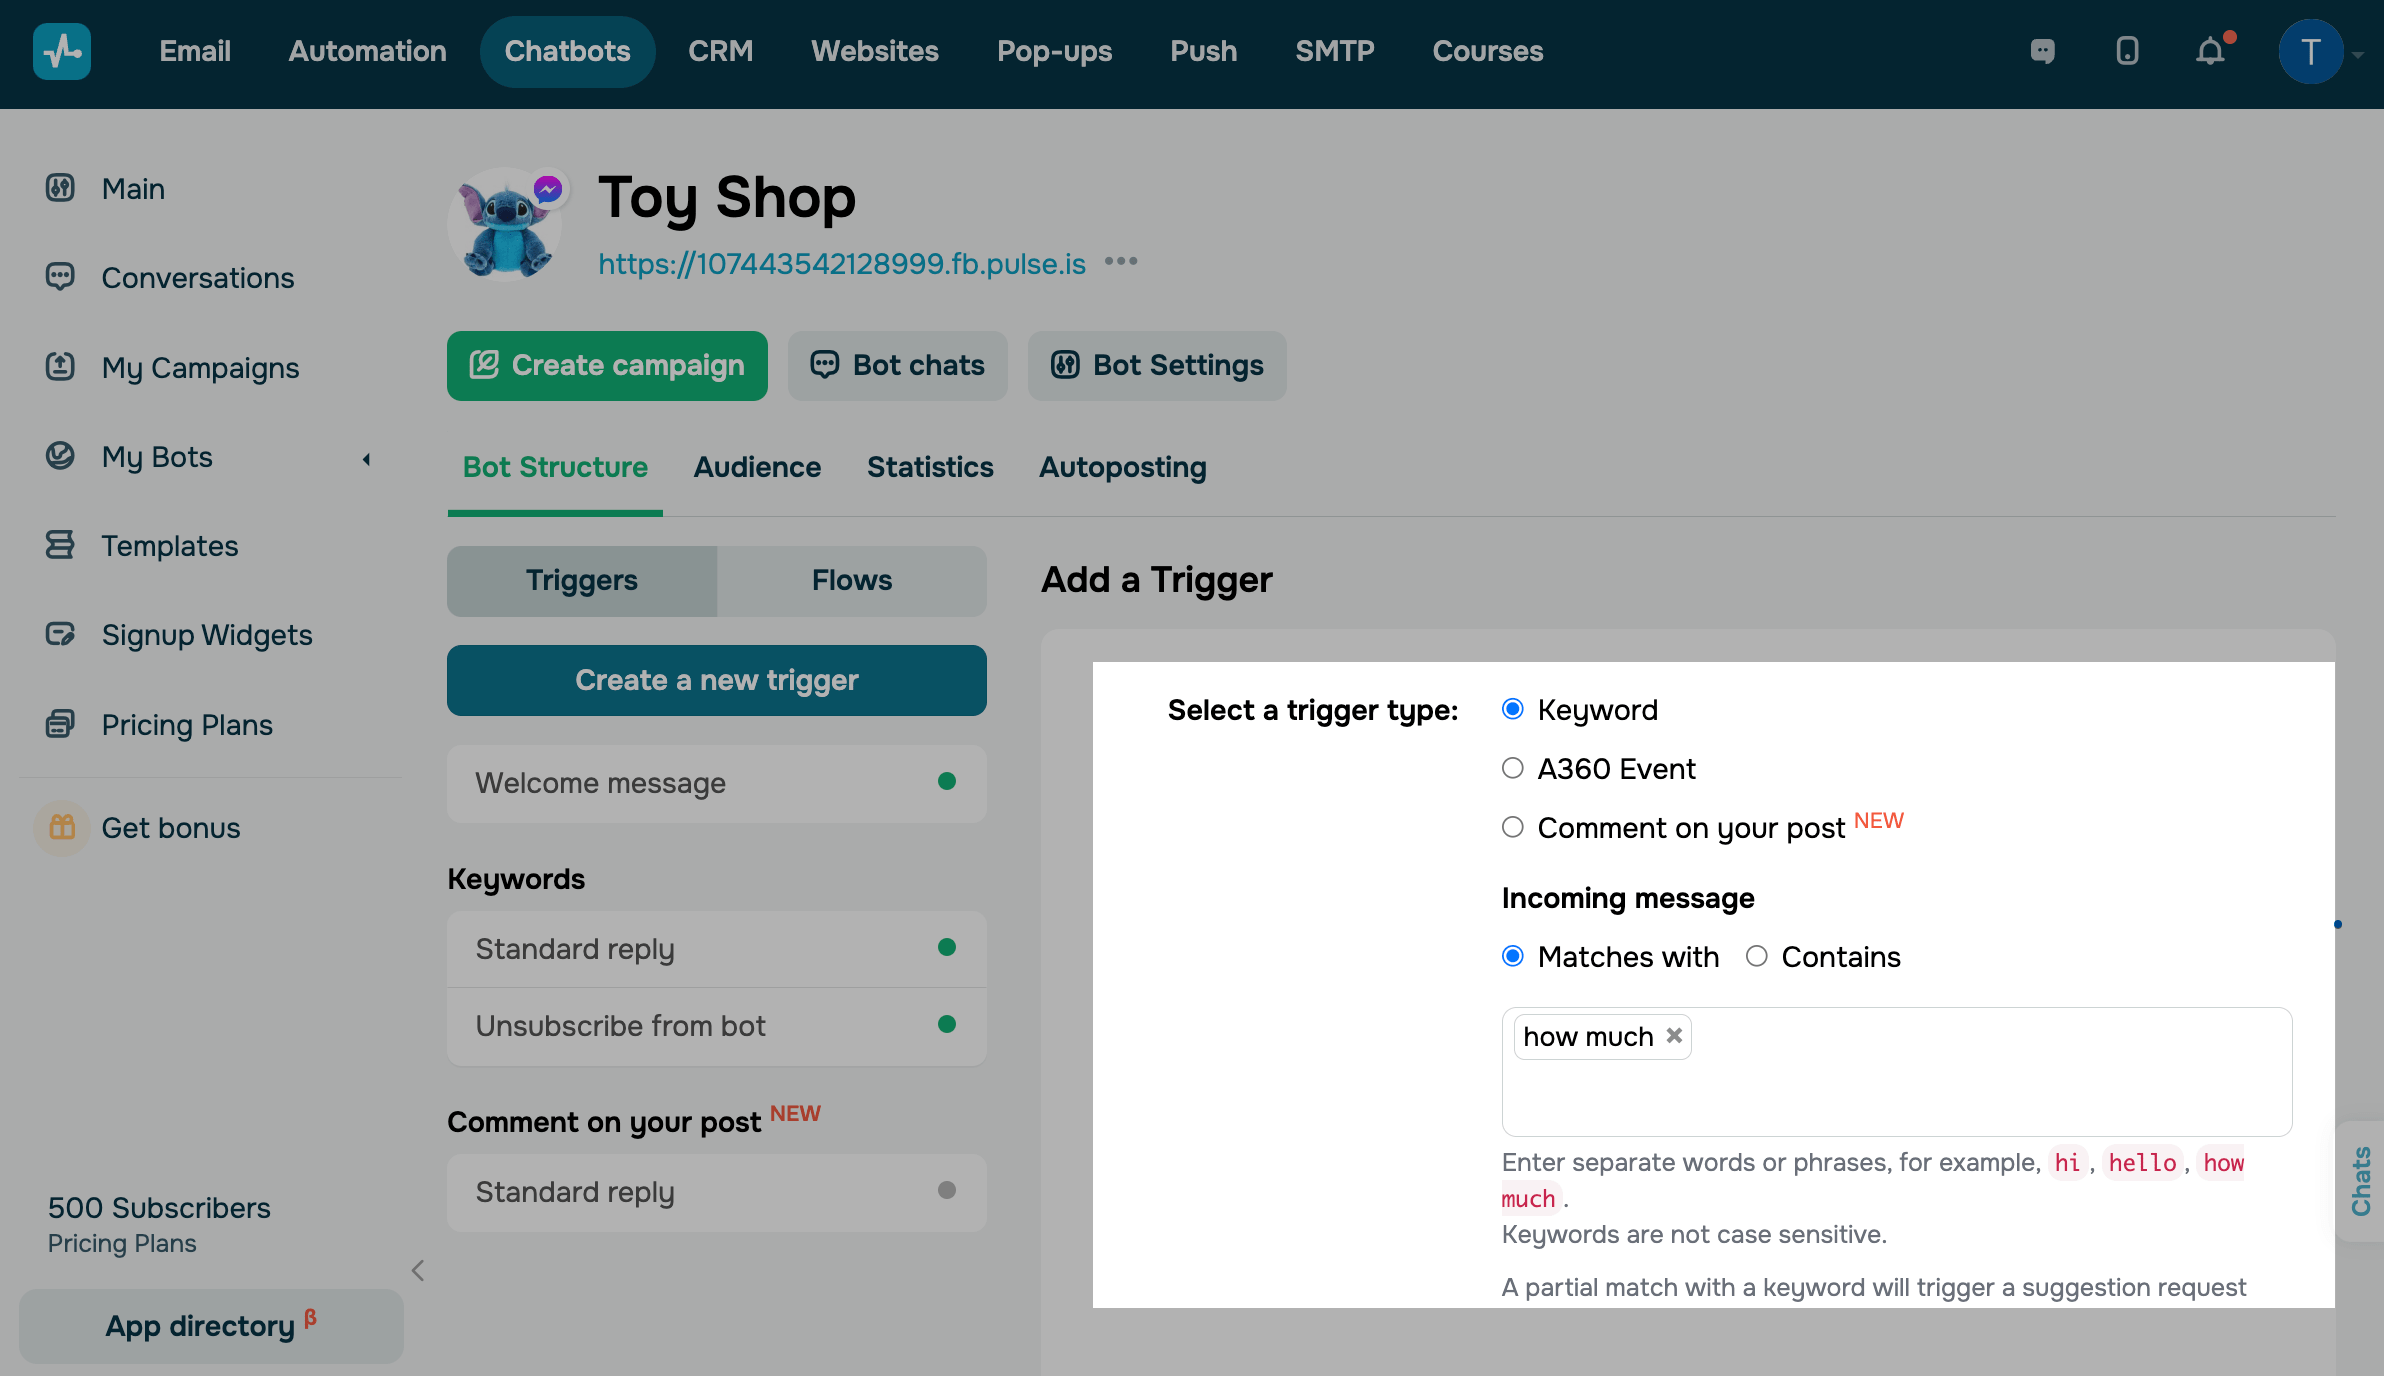The image size is (2384, 1376).
Task: Click the mobile app icon in the top bar
Action: 2128,51
